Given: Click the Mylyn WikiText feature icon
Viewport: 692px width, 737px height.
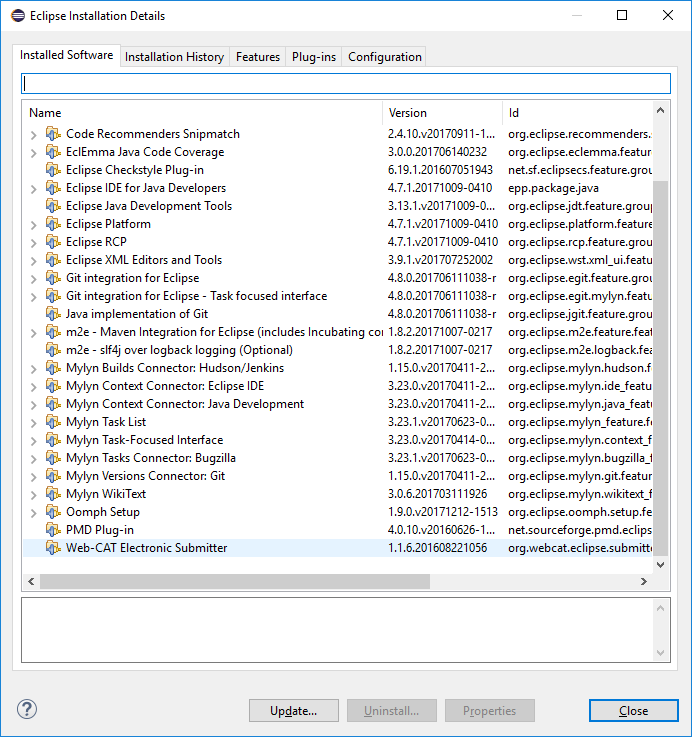Looking at the screenshot, I should [x=53, y=494].
